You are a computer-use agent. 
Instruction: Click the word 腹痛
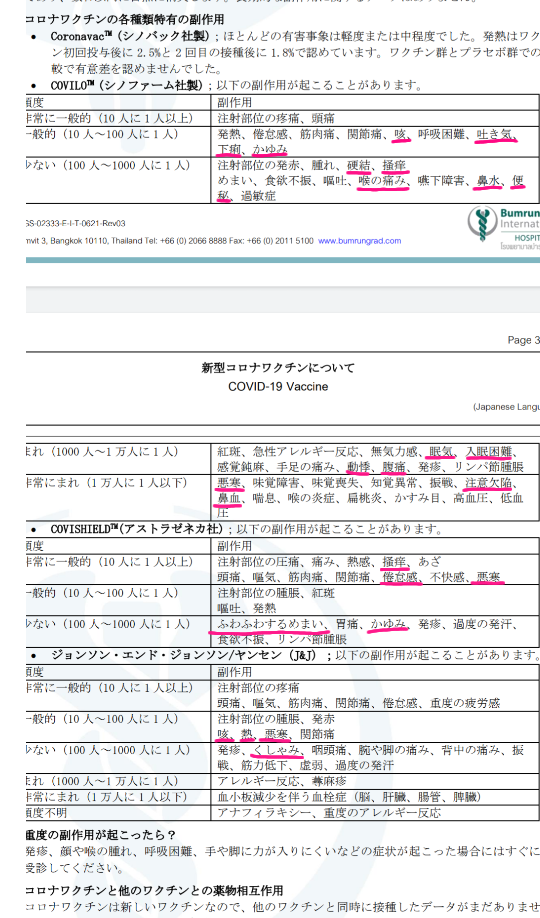pyautogui.click(x=394, y=467)
